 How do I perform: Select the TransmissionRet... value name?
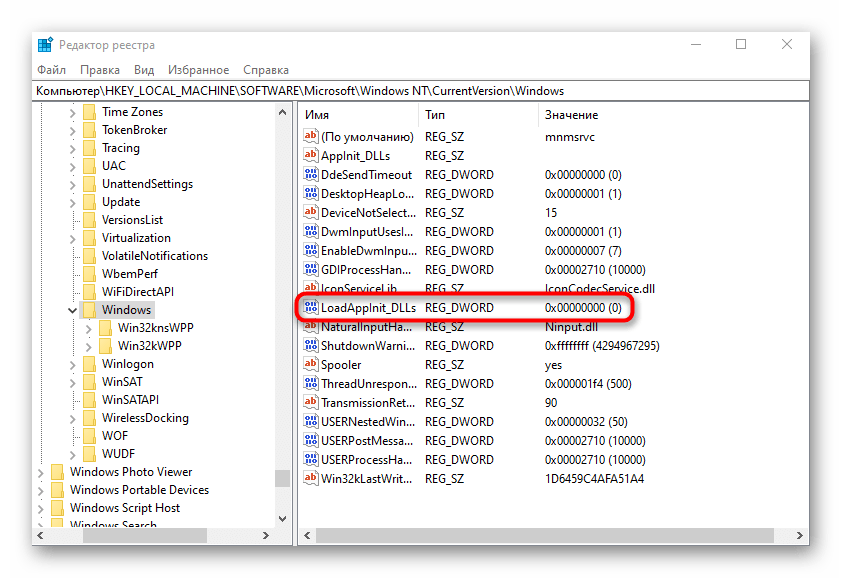coord(368,402)
